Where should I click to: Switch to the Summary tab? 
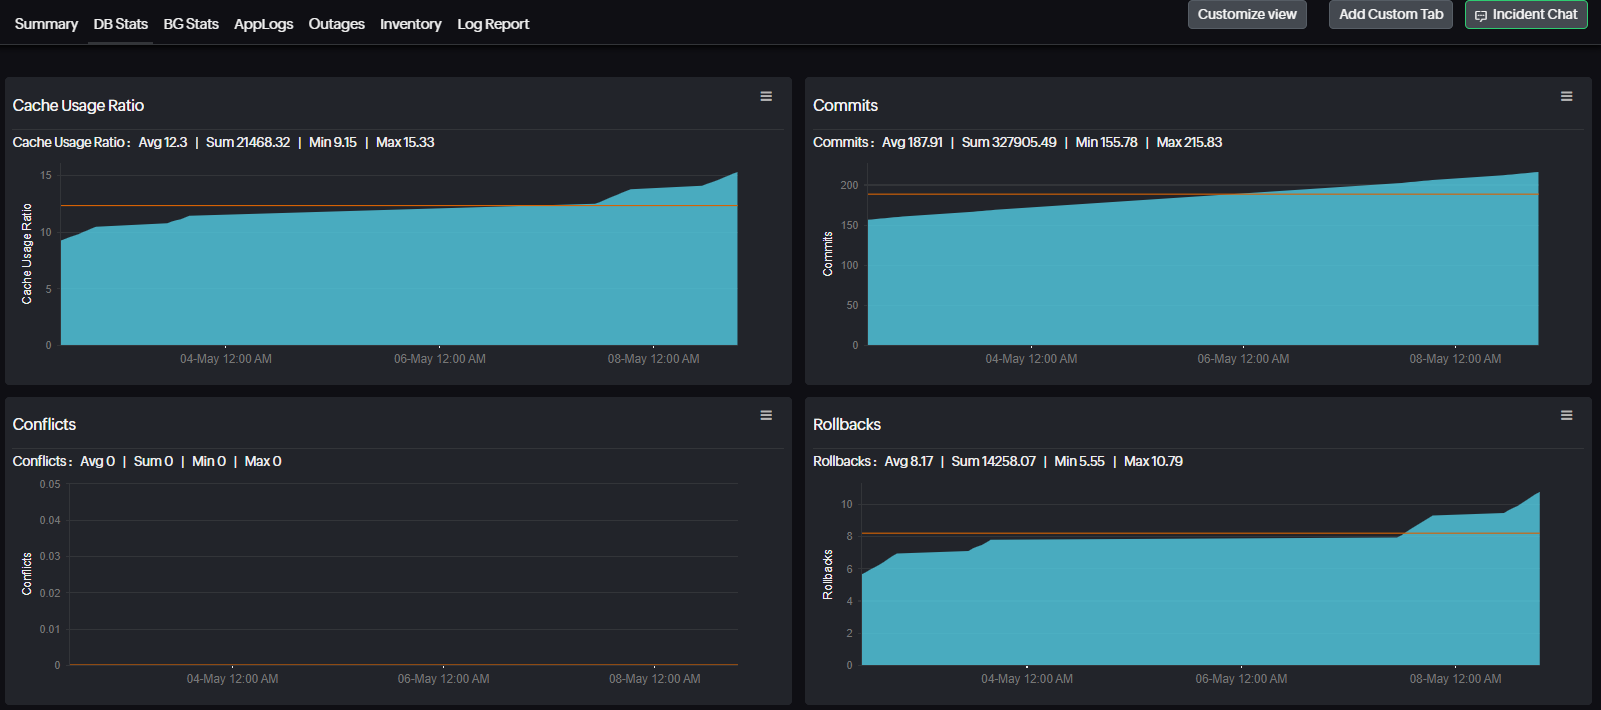(x=46, y=24)
